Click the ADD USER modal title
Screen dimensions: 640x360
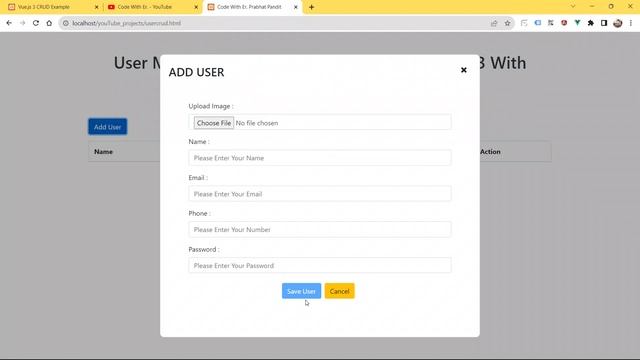(196, 72)
